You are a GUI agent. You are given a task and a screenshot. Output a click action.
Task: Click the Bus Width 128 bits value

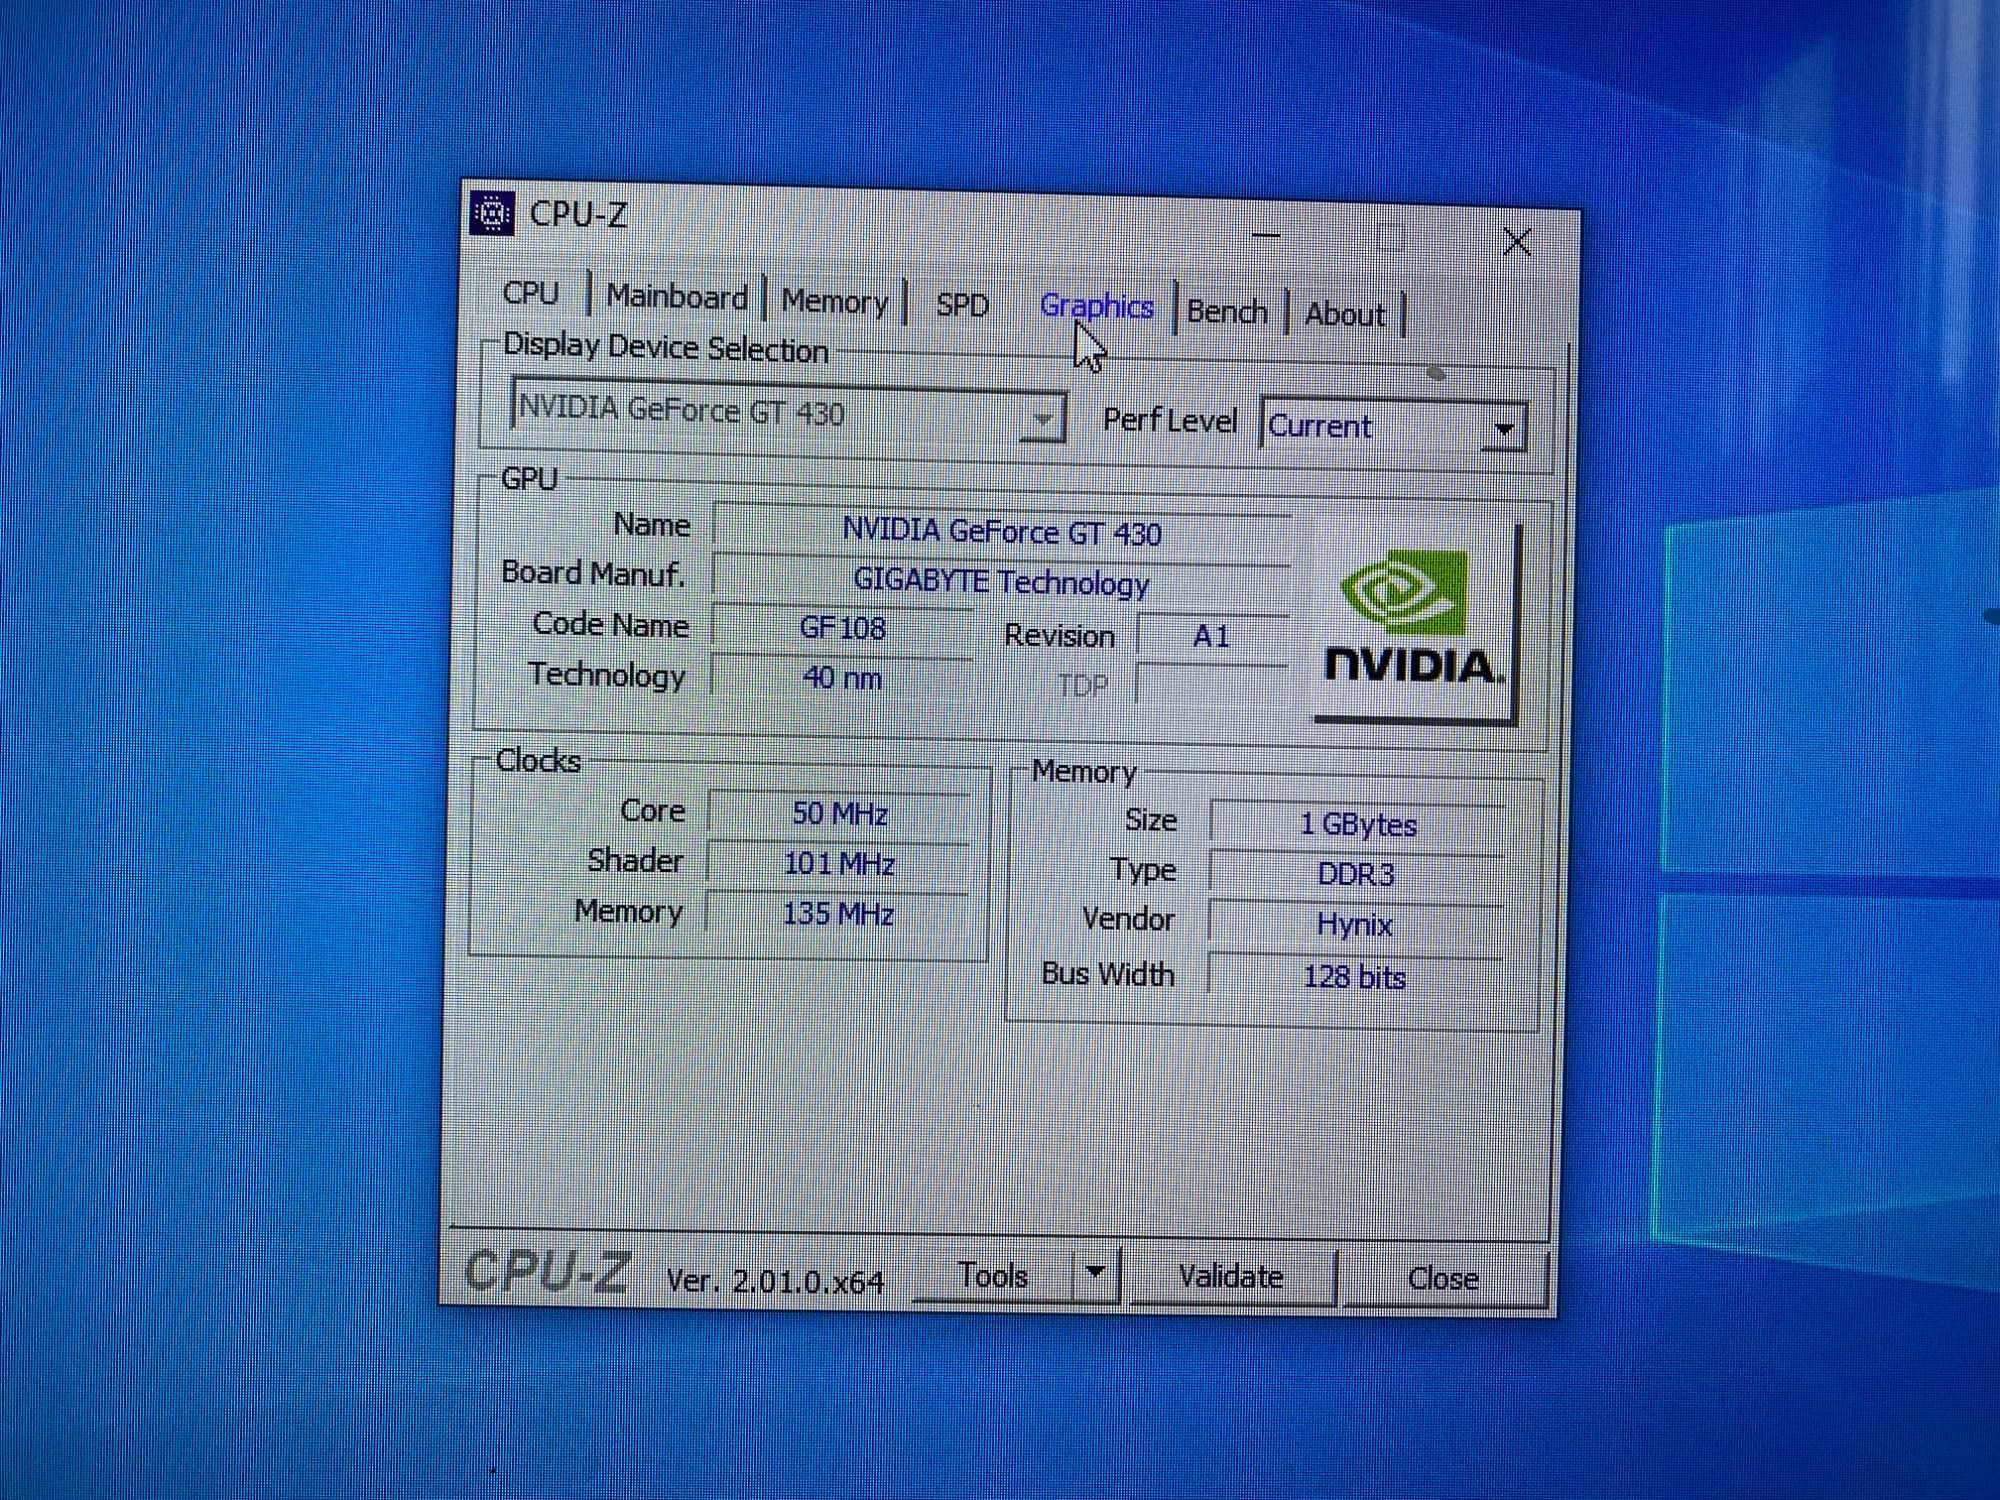(1354, 977)
